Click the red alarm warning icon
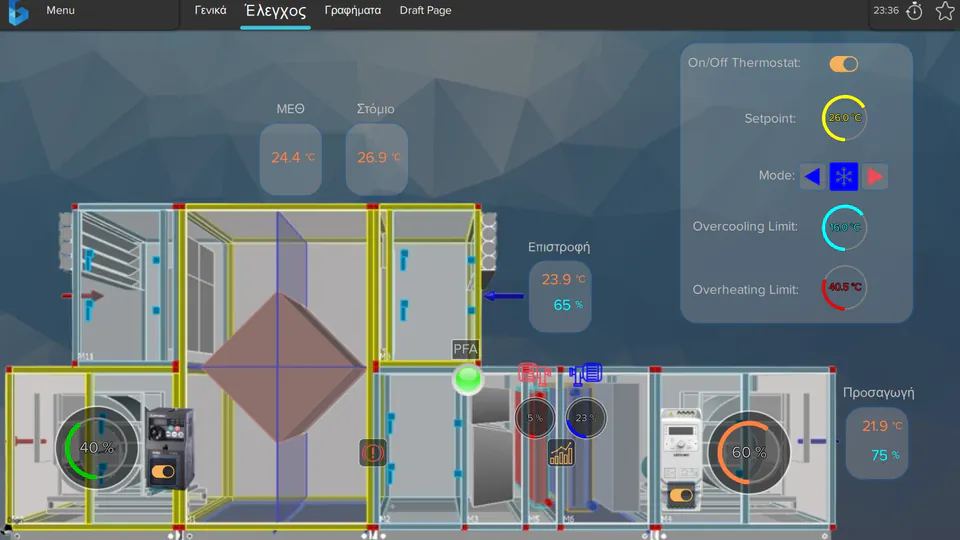 point(372,453)
